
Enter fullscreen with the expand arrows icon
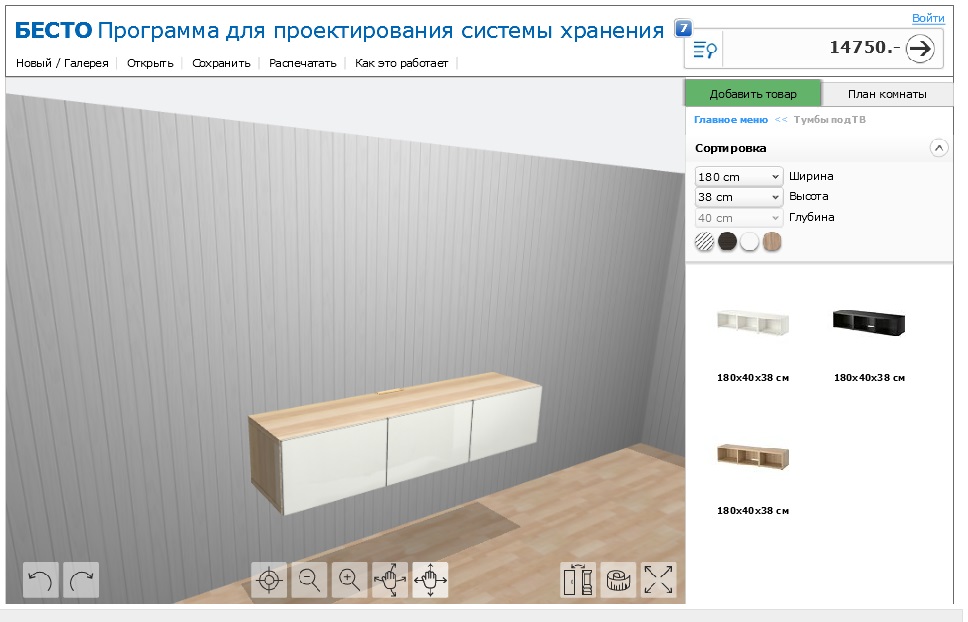[658, 580]
